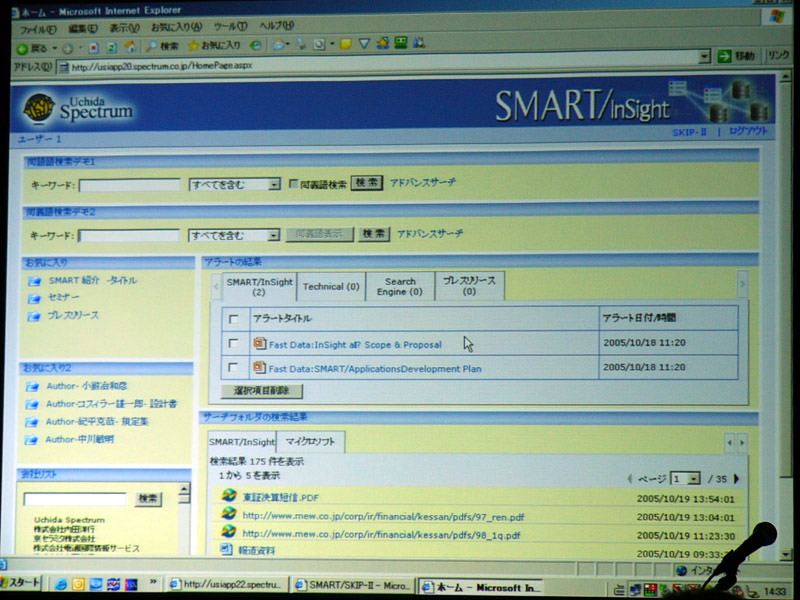Viewport: 800px width, 600px height.
Task: Open the SKIP-II link
Action: (x=689, y=133)
